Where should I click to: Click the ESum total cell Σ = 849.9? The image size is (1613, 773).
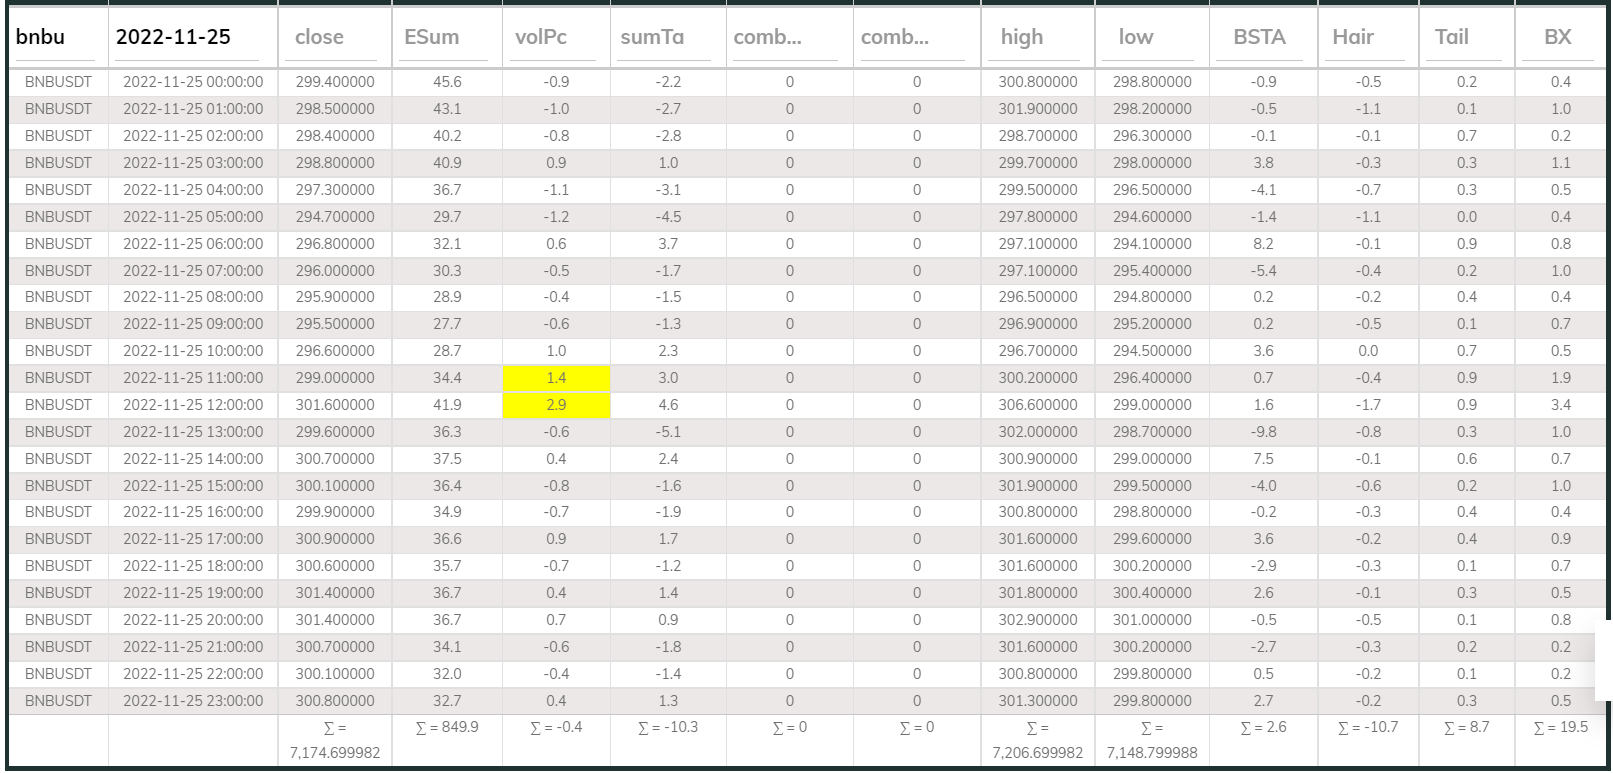point(446,728)
